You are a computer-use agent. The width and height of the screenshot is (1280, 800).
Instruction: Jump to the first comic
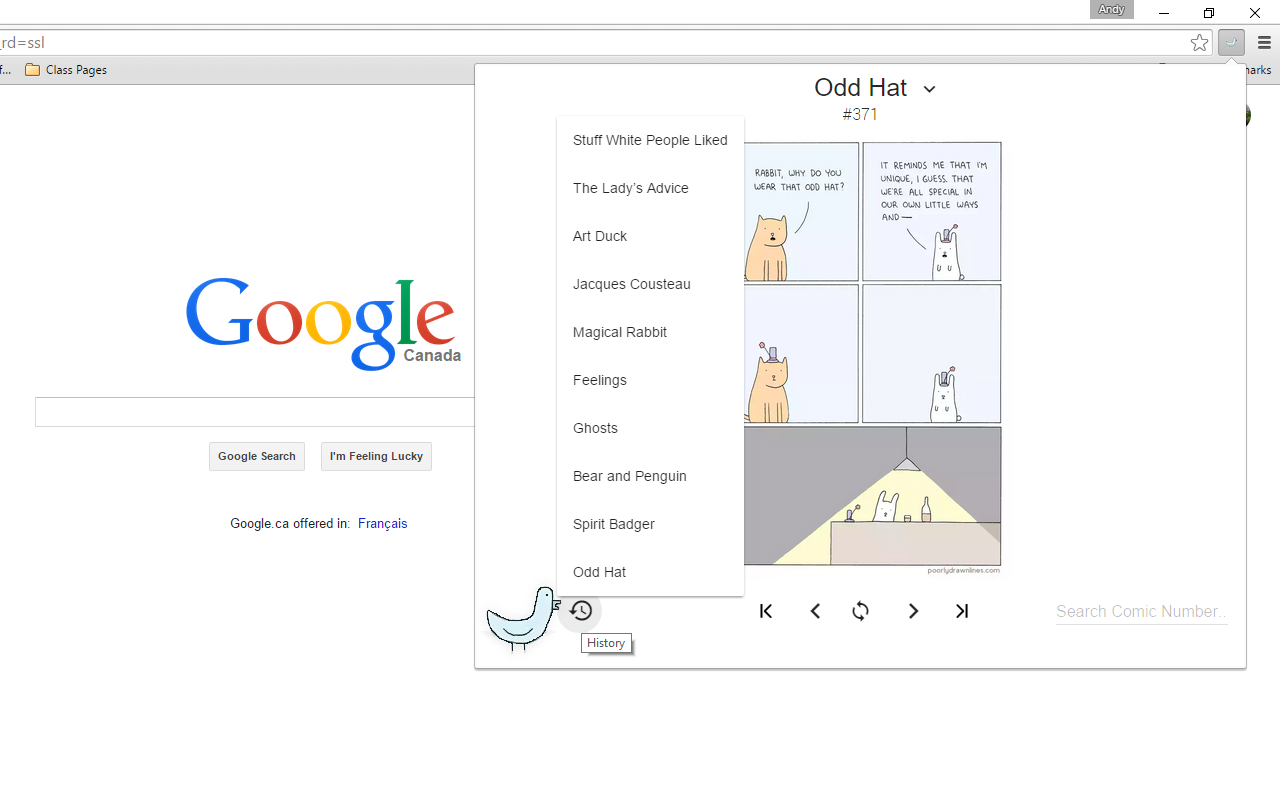click(766, 611)
